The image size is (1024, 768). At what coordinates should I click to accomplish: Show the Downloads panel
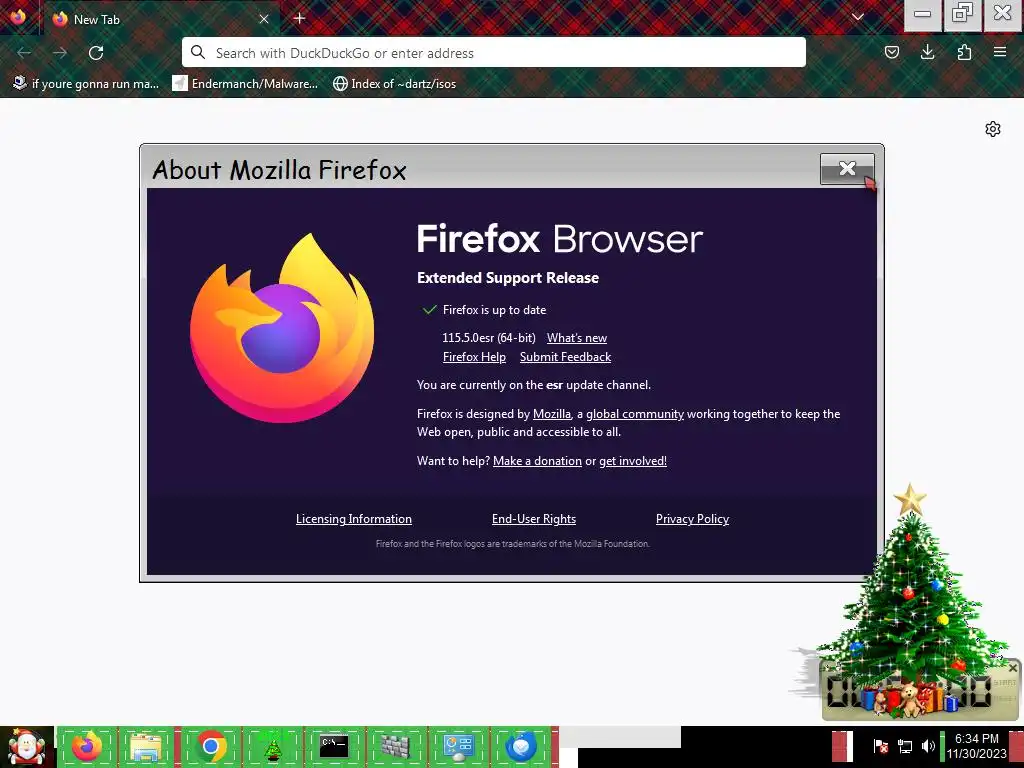(x=927, y=52)
